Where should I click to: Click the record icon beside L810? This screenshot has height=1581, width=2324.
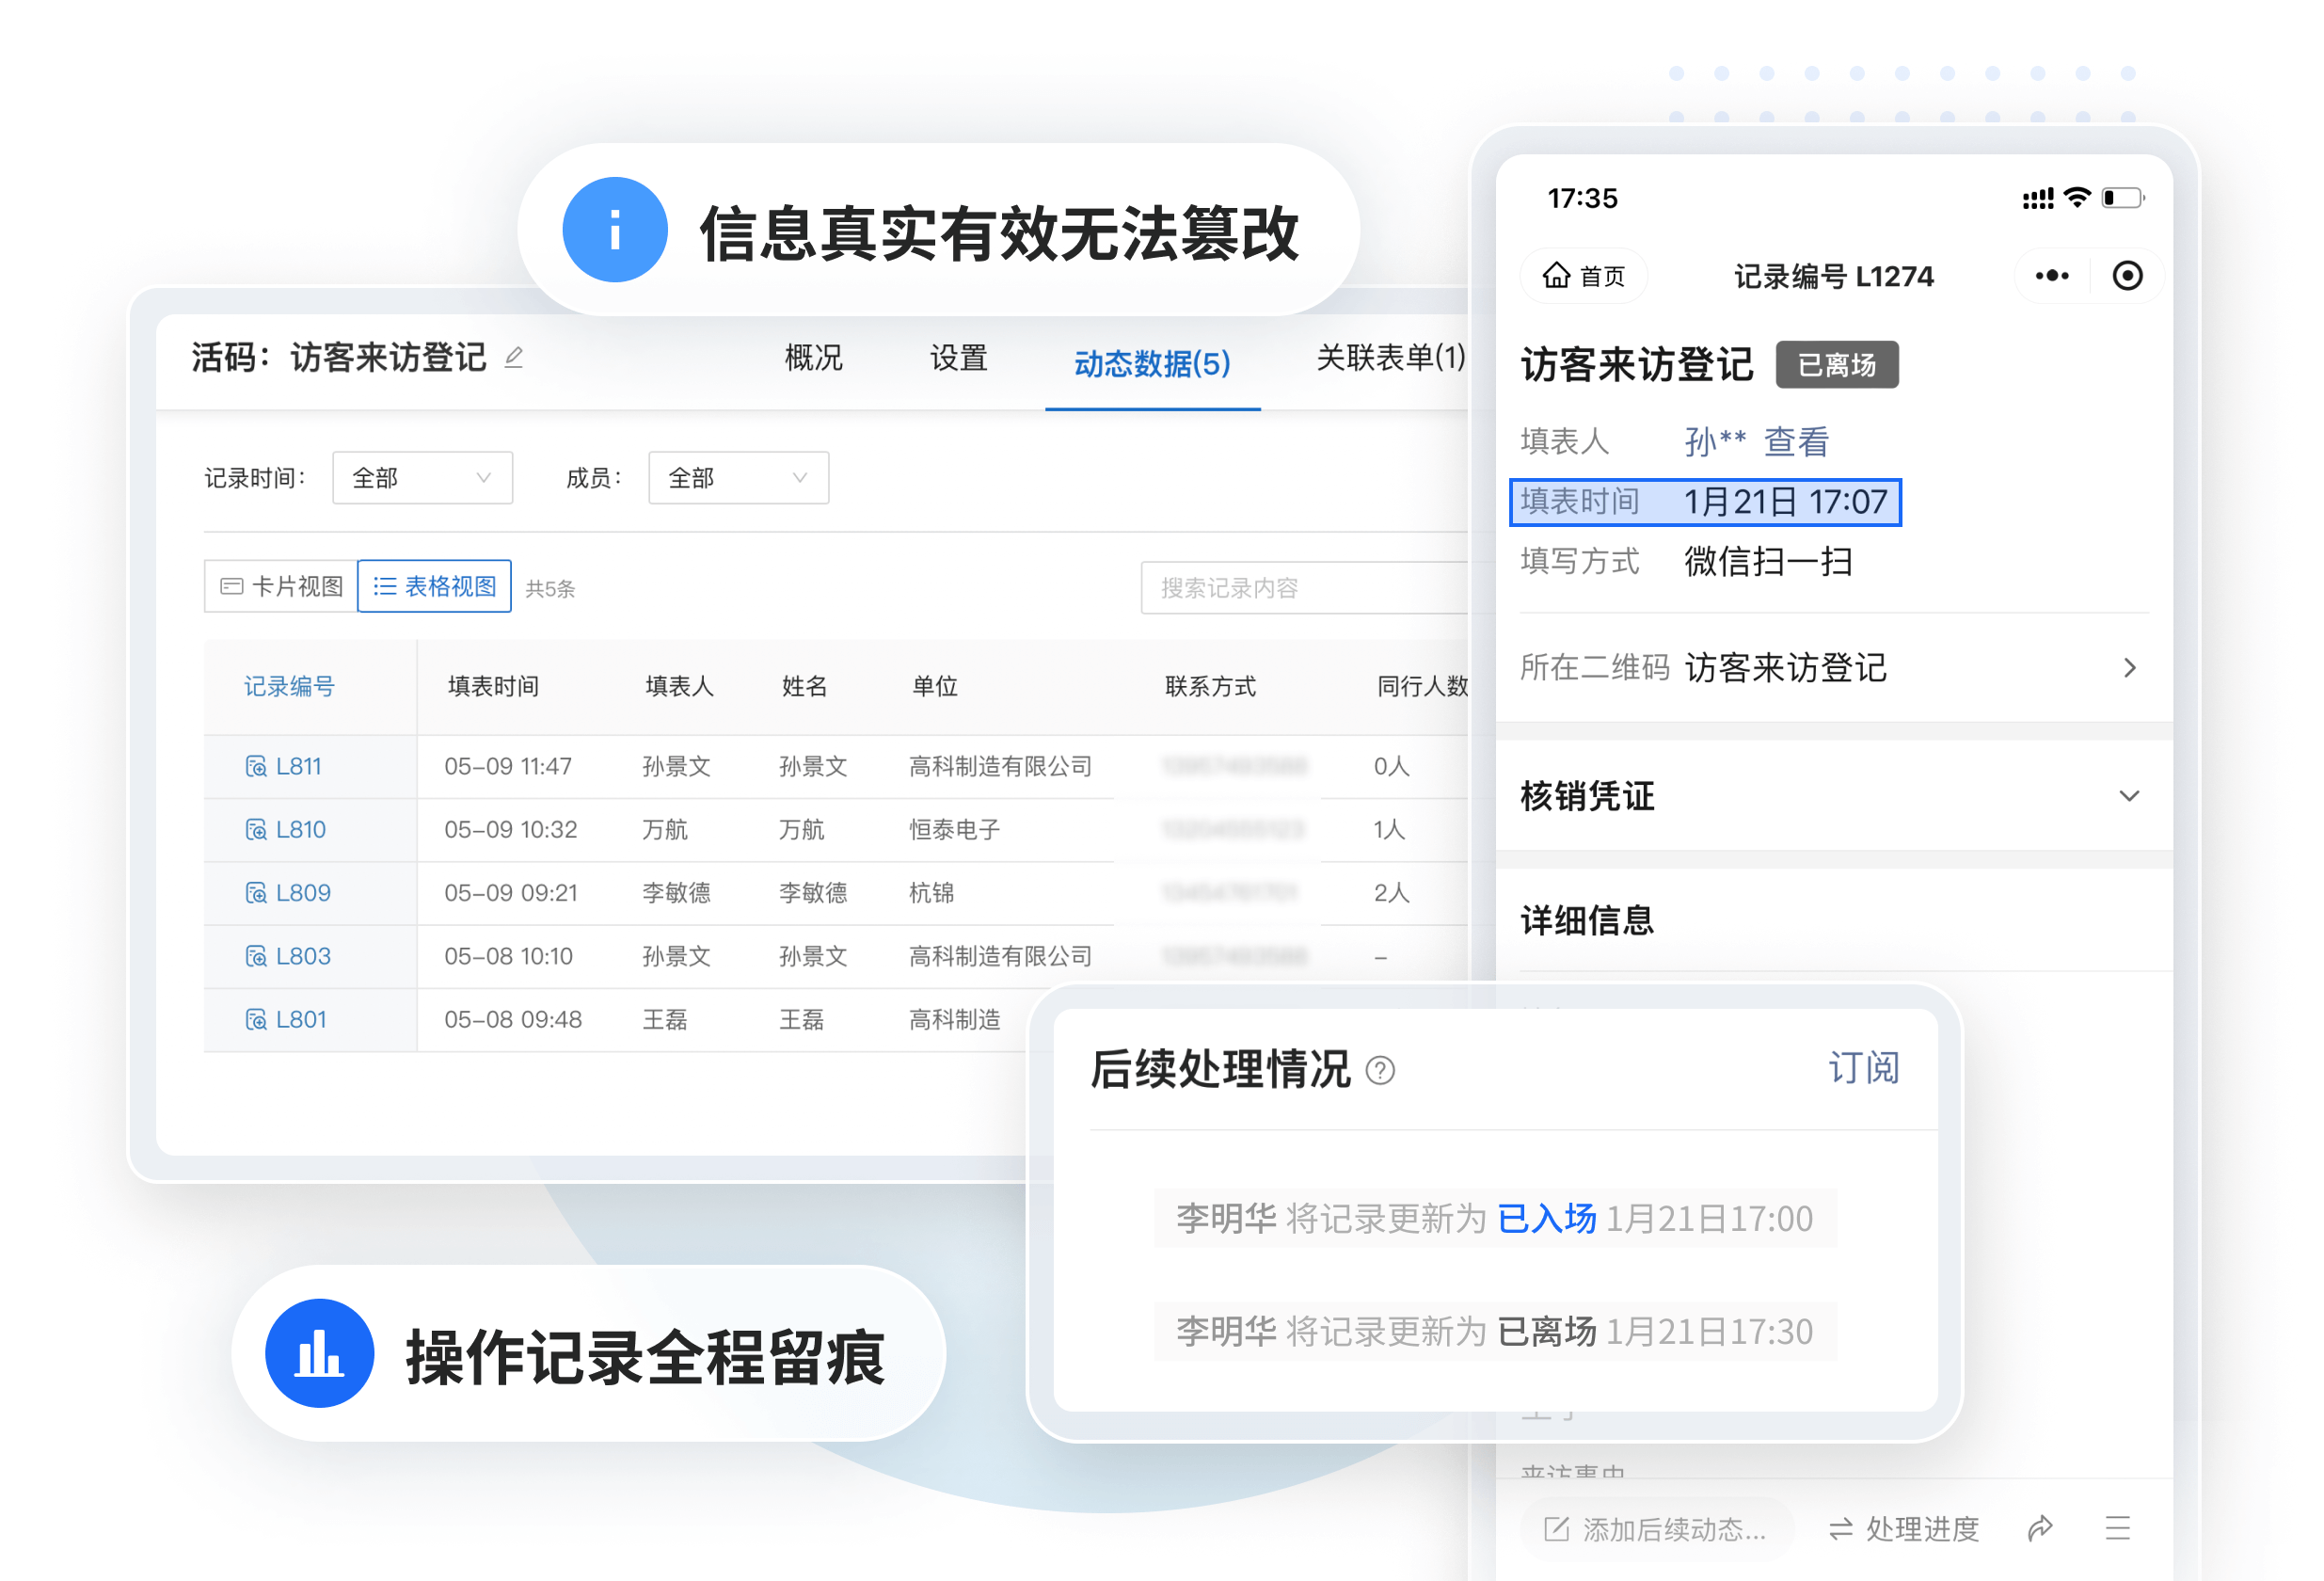[256, 829]
